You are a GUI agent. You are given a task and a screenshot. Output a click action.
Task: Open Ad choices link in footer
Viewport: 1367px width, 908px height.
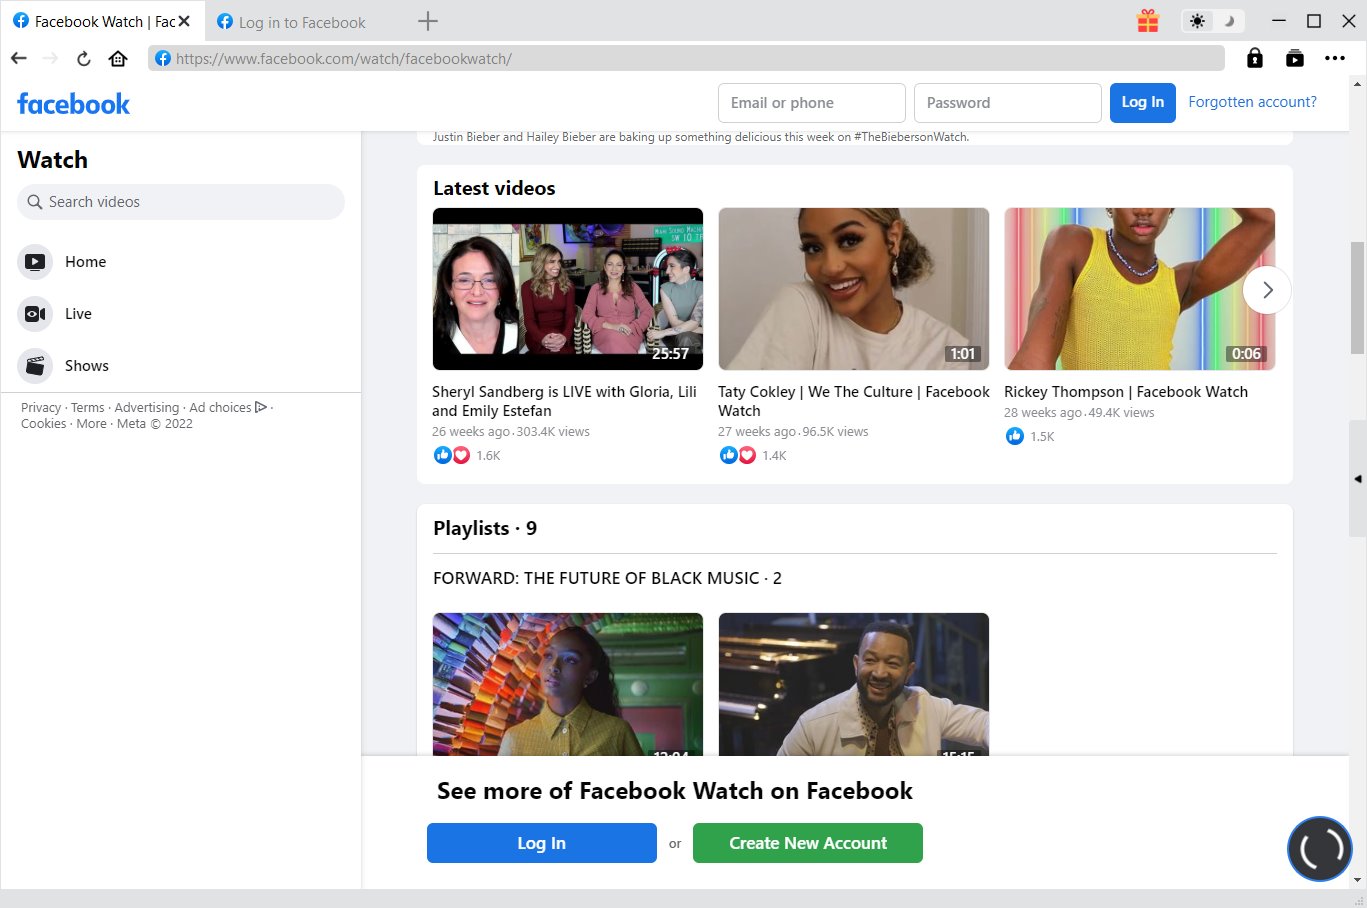click(x=220, y=408)
